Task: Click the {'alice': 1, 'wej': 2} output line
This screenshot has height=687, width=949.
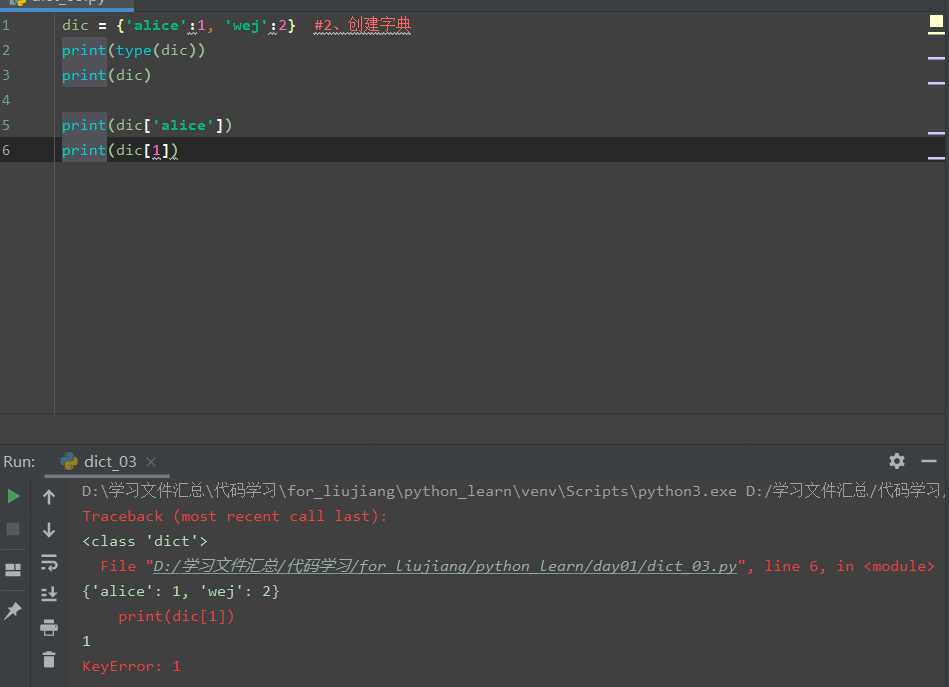Action: click(x=180, y=591)
